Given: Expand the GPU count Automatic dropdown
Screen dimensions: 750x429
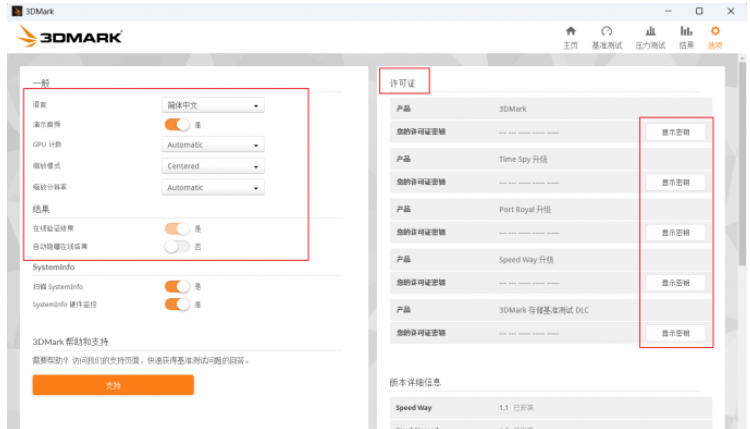Looking at the screenshot, I should click(213, 145).
